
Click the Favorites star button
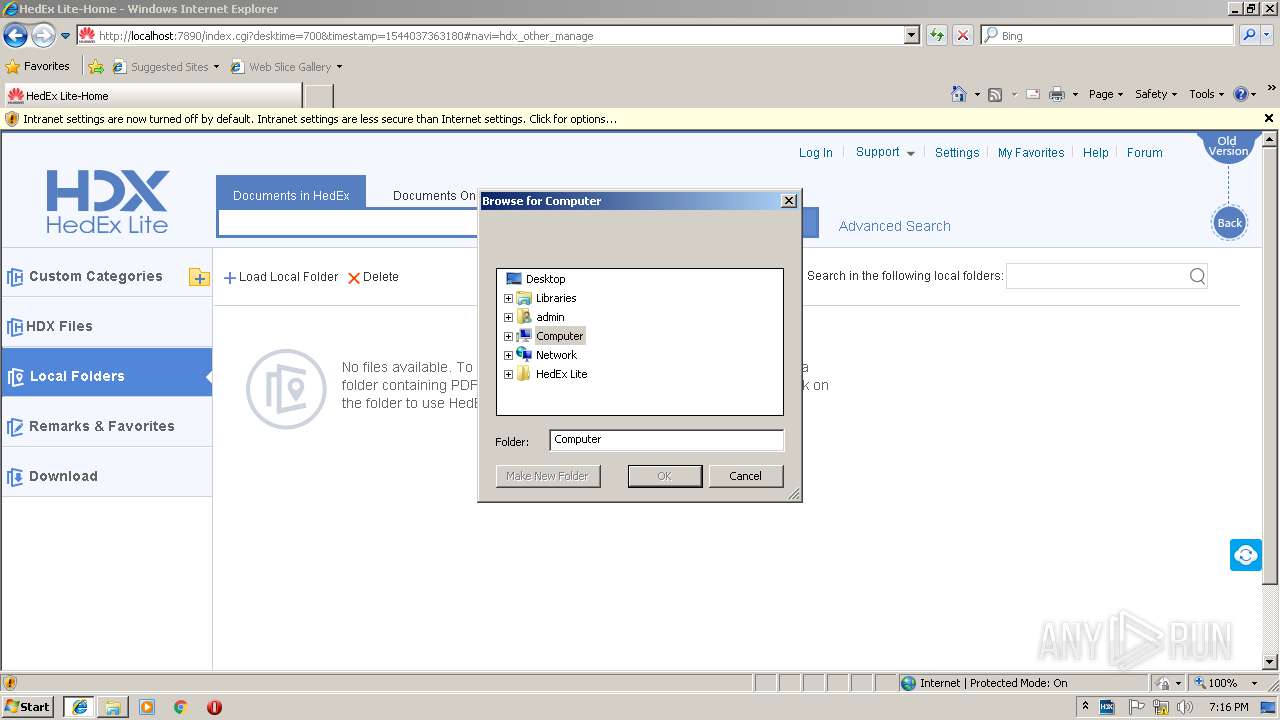pyautogui.click(x=38, y=66)
